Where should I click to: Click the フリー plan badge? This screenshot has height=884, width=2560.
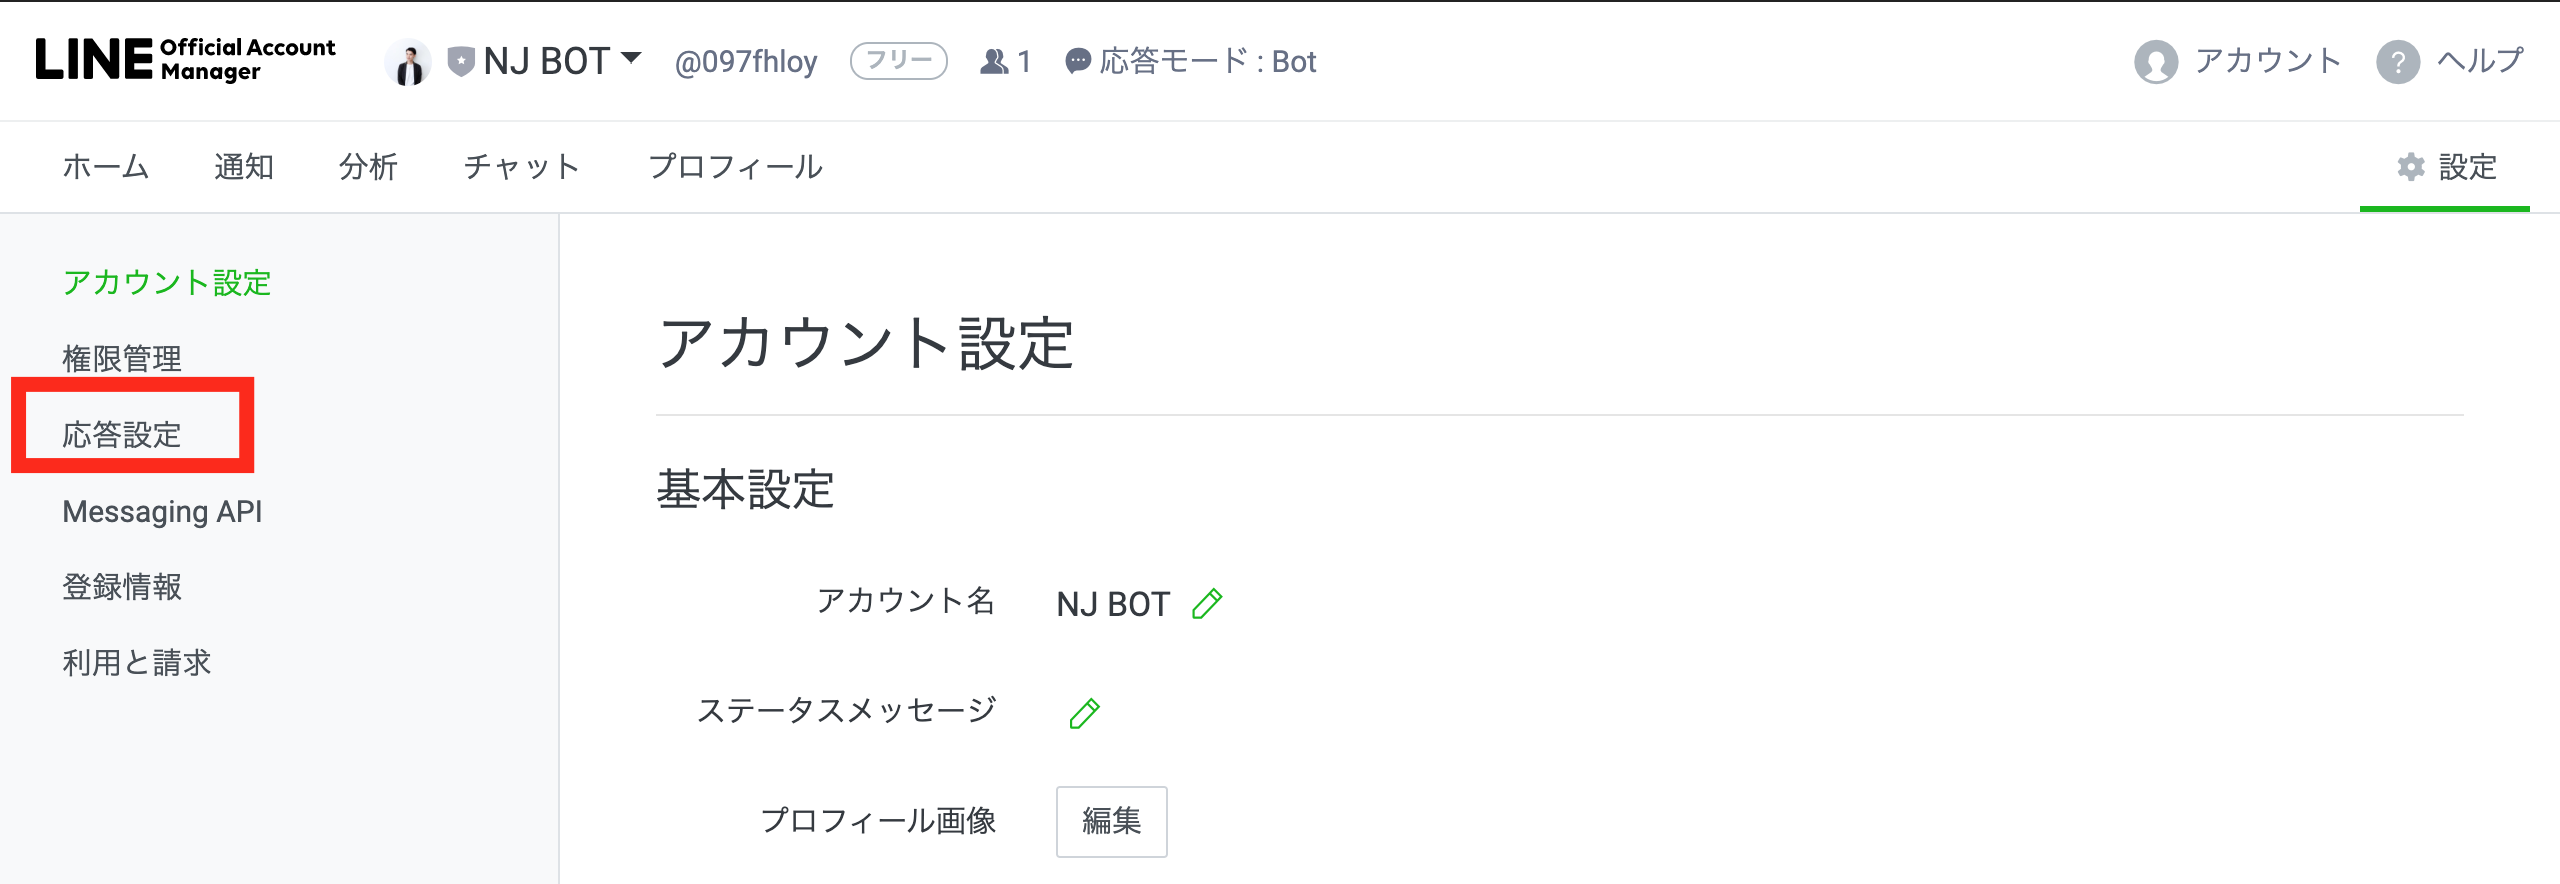click(898, 60)
